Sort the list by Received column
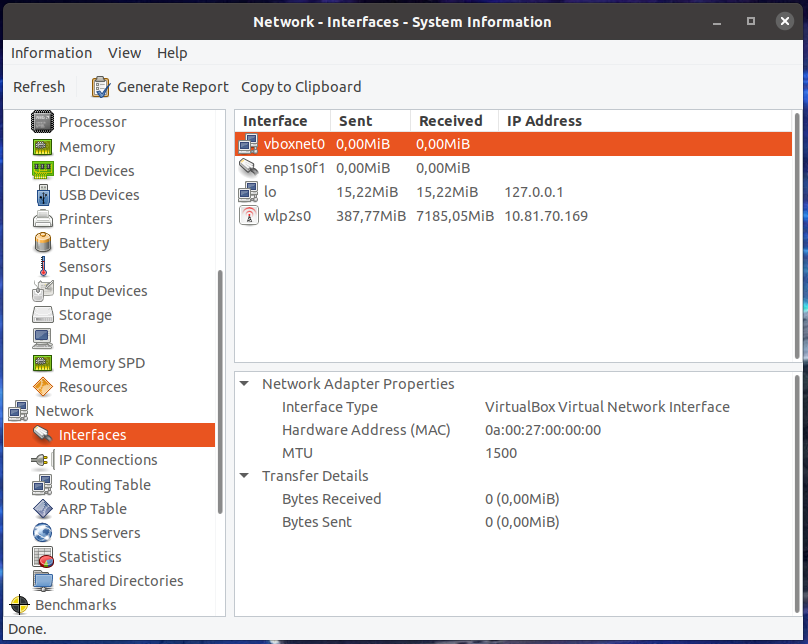This screenshot has width=808, height=644. point(451,121)
